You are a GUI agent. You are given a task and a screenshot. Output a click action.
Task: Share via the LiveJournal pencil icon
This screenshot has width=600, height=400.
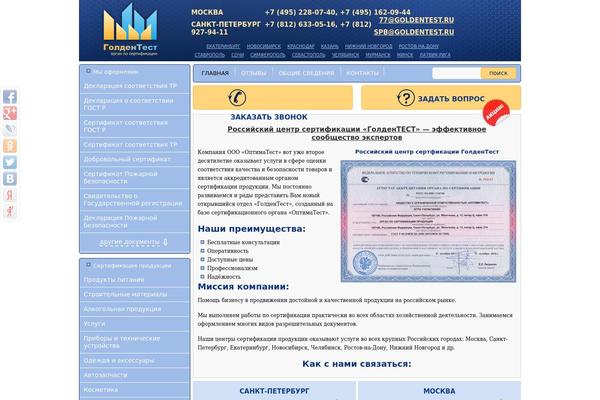tap(10, 130)
